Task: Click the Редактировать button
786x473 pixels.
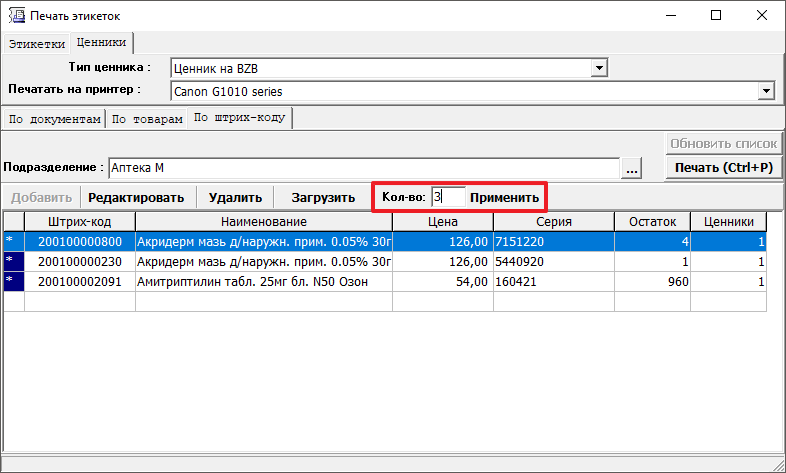Action: coord(136,198)
